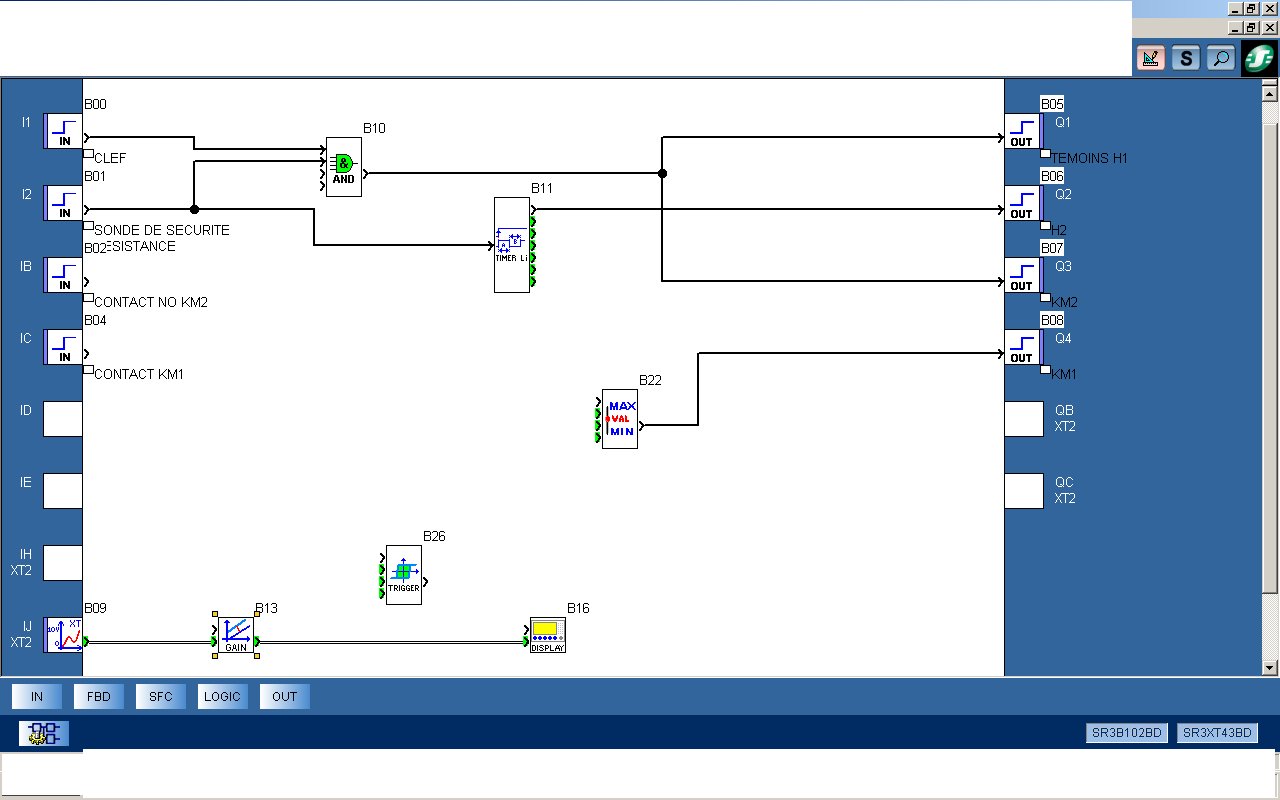Select the Q4 output block B08
The width and height of the screenshot is (1280, 800).
tap(1023, 347)
